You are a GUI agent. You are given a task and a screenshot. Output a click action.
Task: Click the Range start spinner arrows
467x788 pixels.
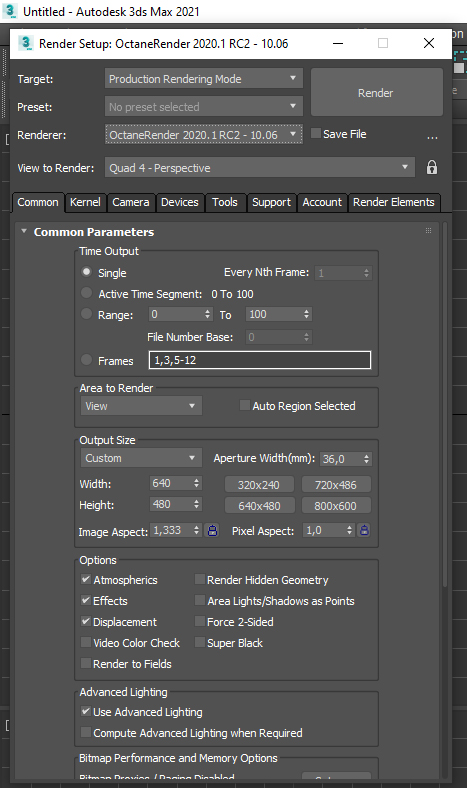208,314
